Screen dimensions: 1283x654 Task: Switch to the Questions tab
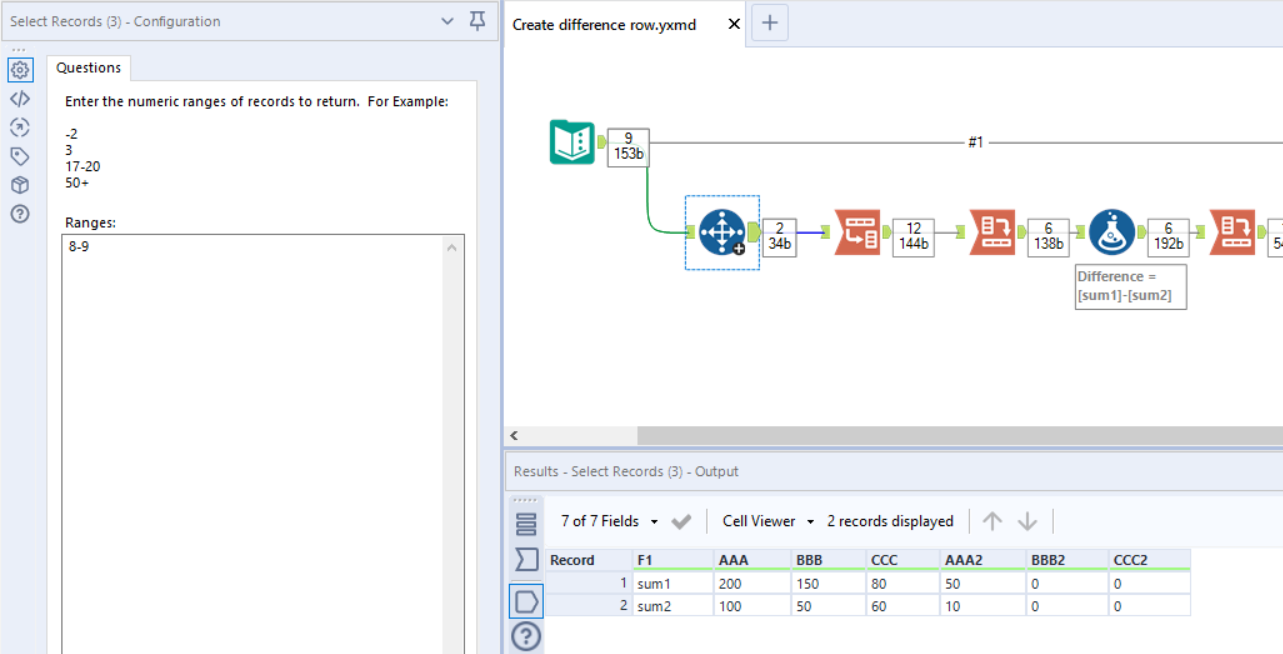[x=88, y=68]
